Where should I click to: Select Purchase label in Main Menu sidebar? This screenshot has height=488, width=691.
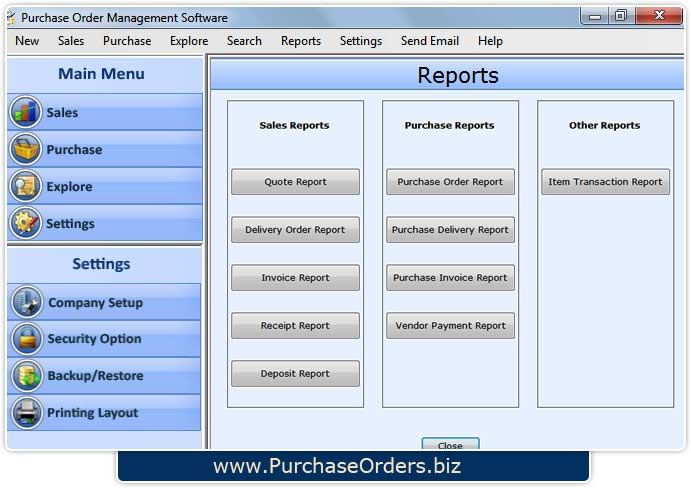point(74,149)
